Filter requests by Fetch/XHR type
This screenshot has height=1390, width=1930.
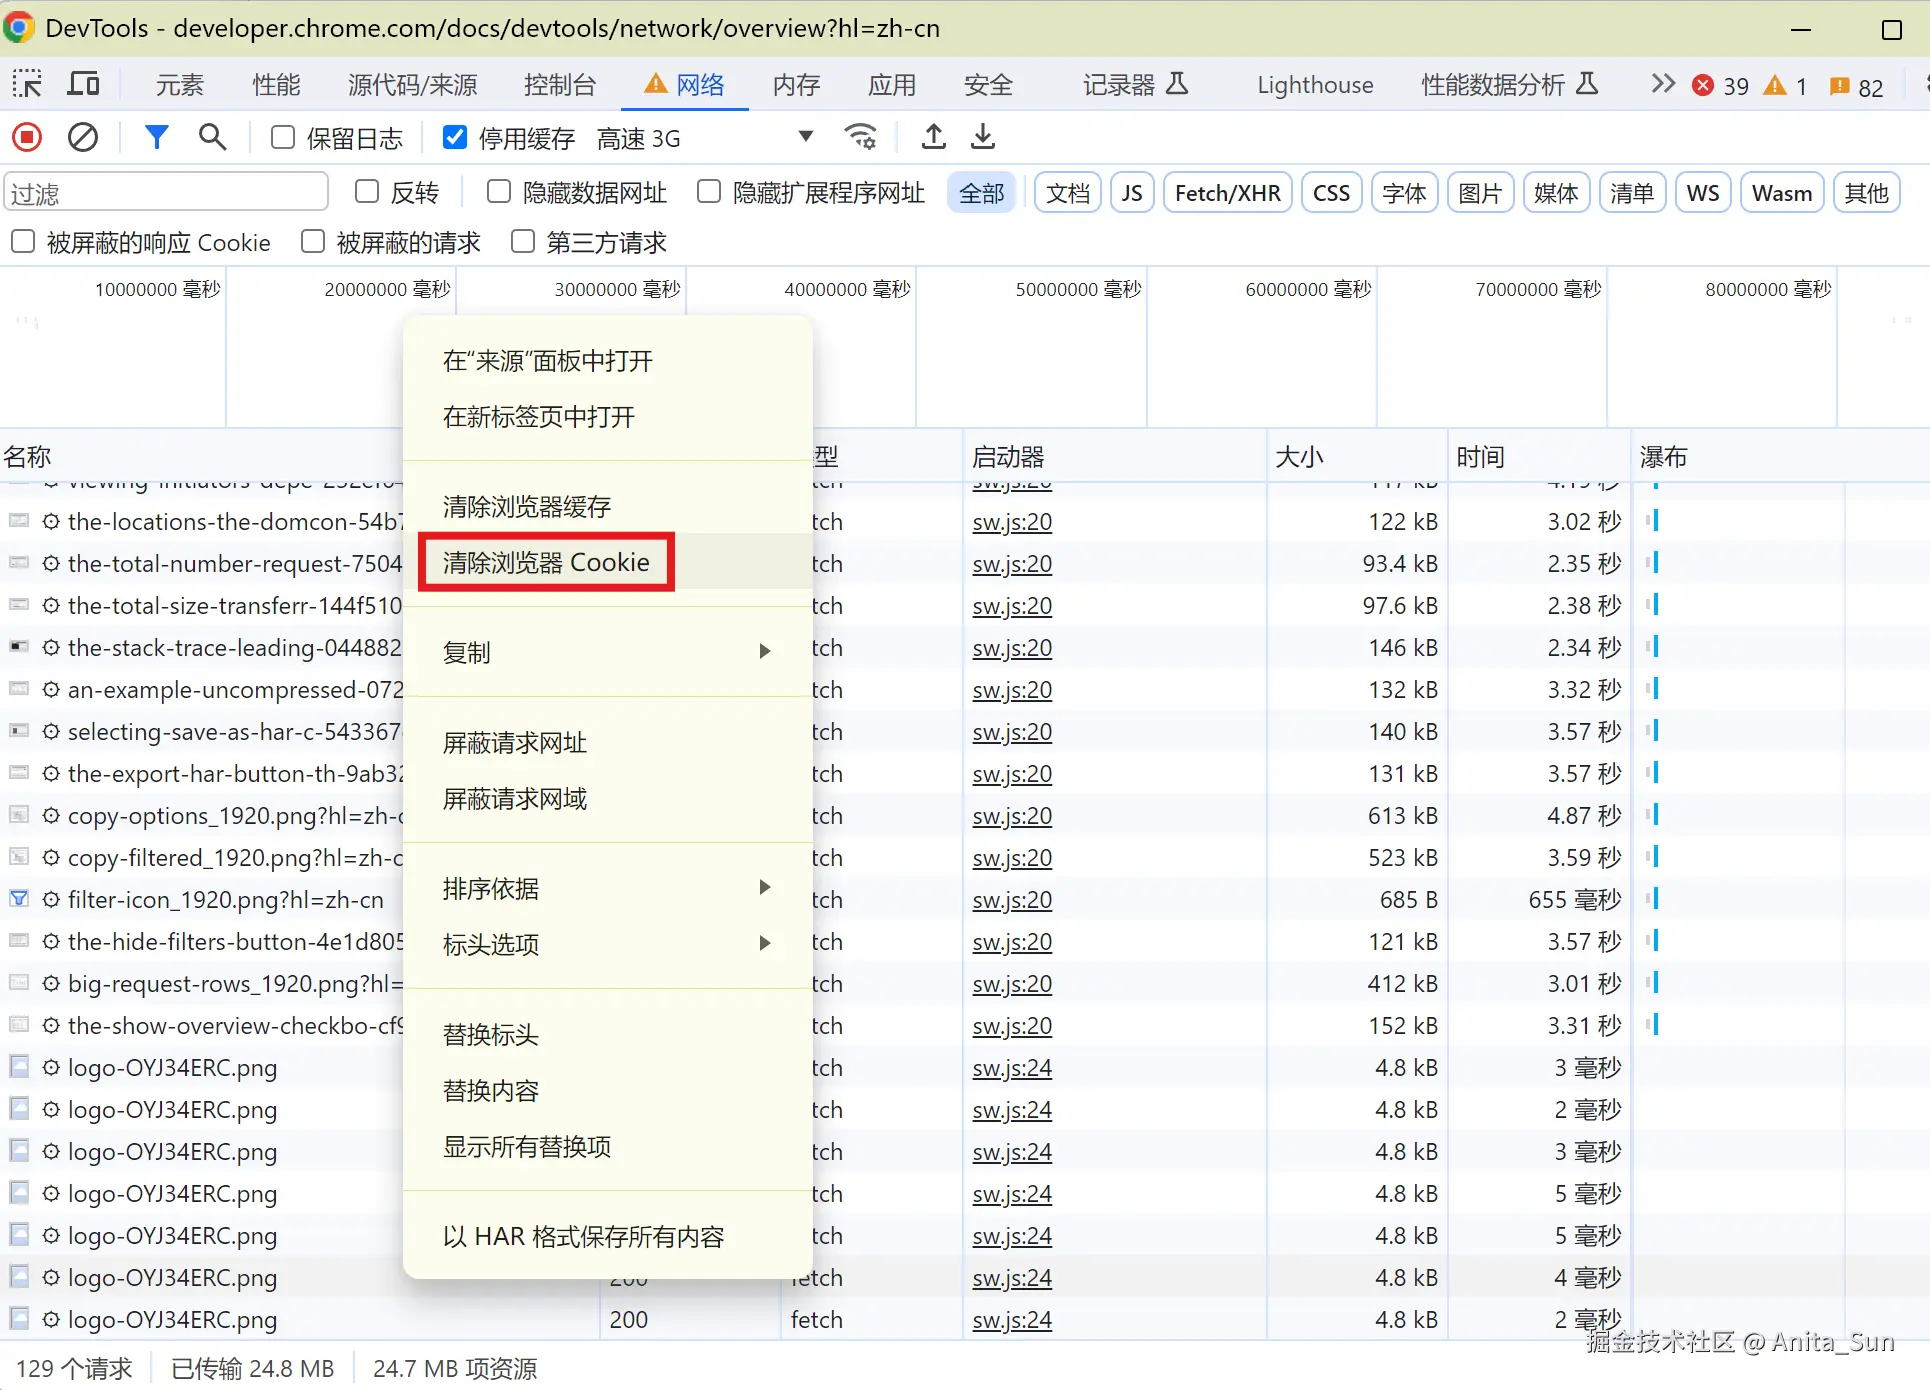pyautogui.click(x=1227, y=193)
